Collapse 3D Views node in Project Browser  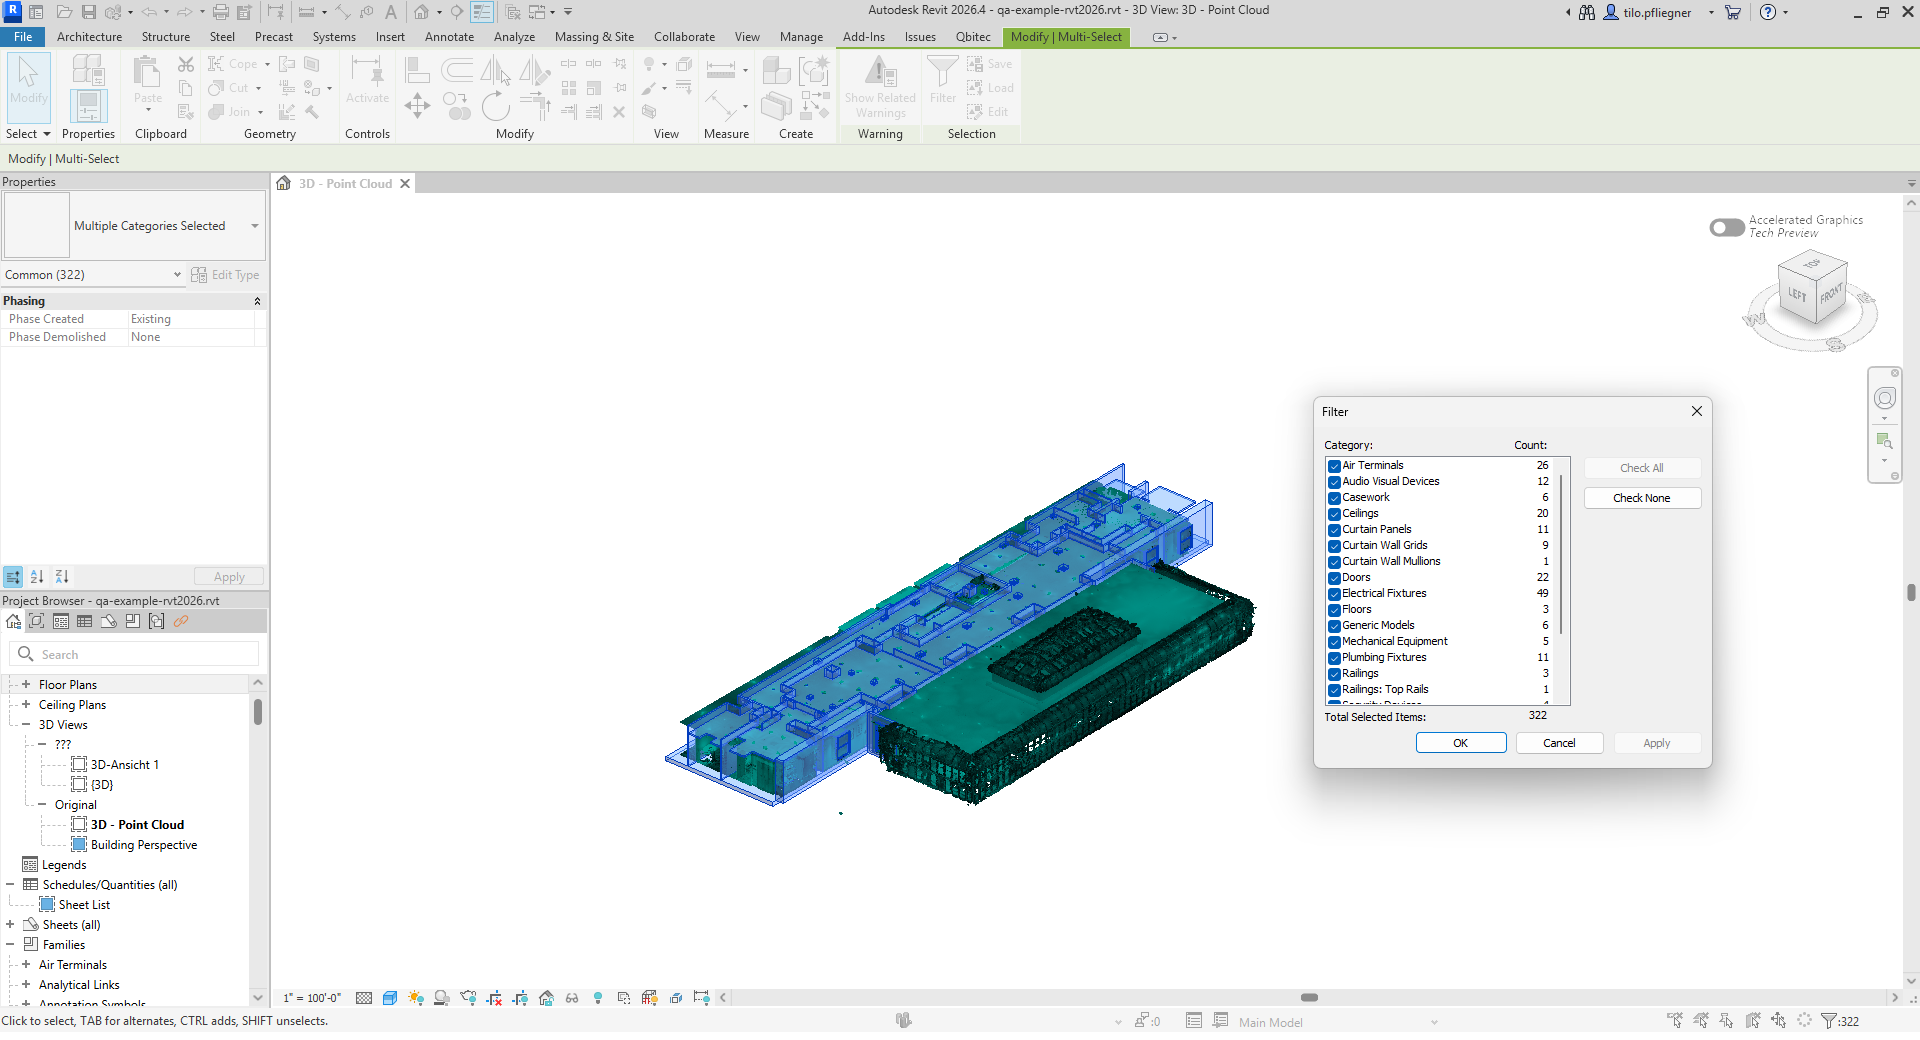[26, 725]
